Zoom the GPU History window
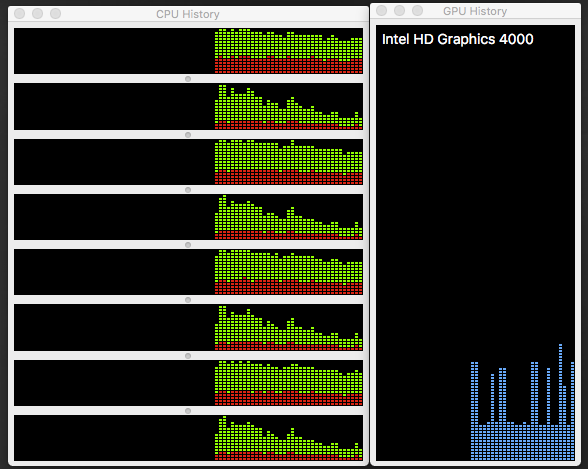This screenshot has height=469, width=588. (x=417, y=10)
